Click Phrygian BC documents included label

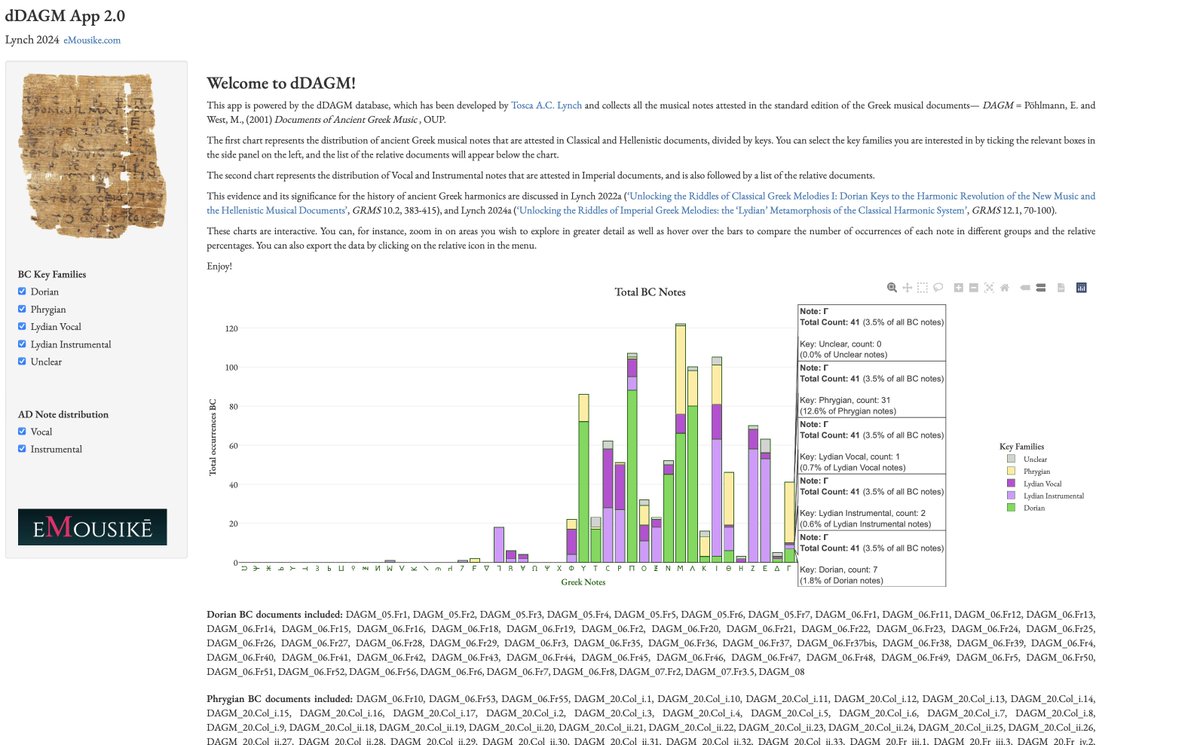point(279,698)
